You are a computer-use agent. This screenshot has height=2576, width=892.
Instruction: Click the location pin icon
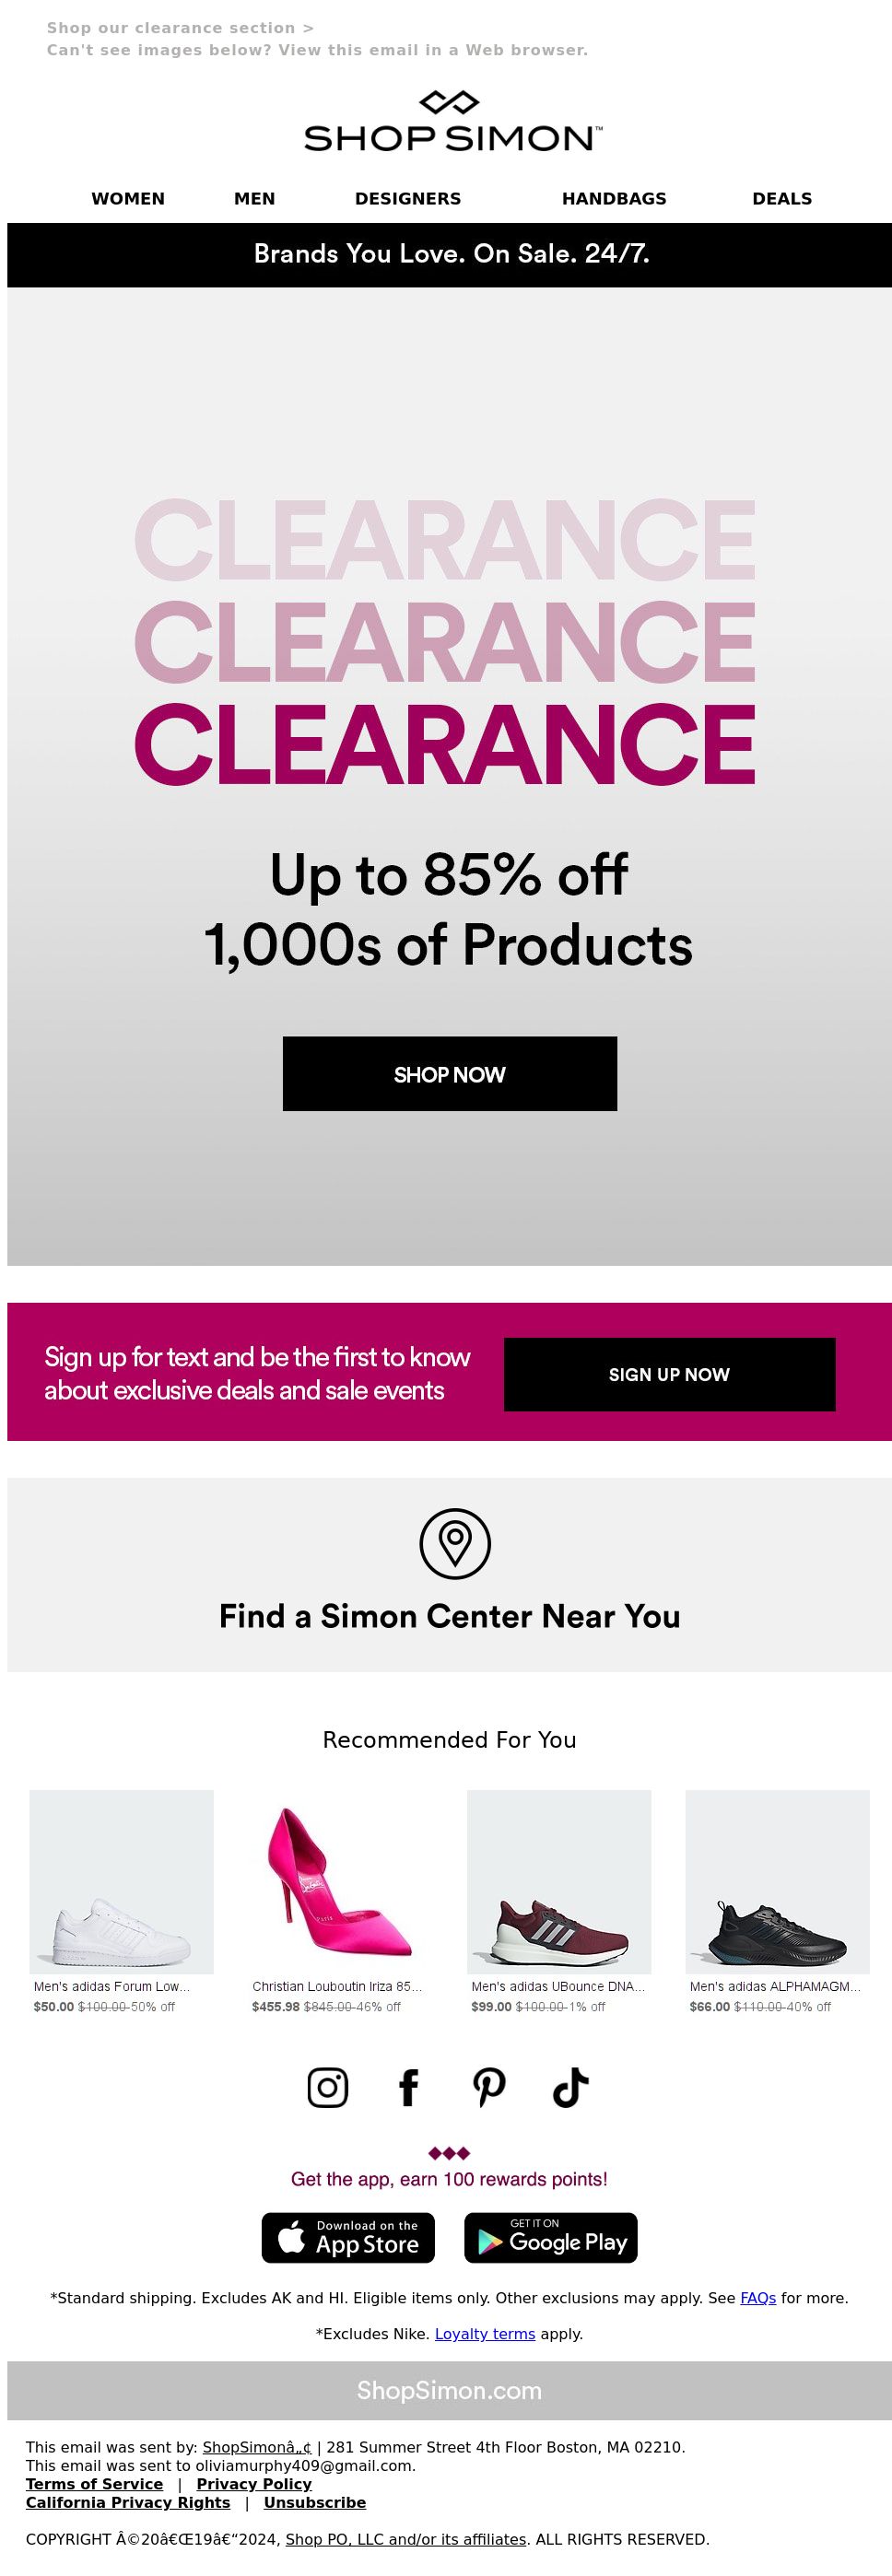tap(454, 1543)
